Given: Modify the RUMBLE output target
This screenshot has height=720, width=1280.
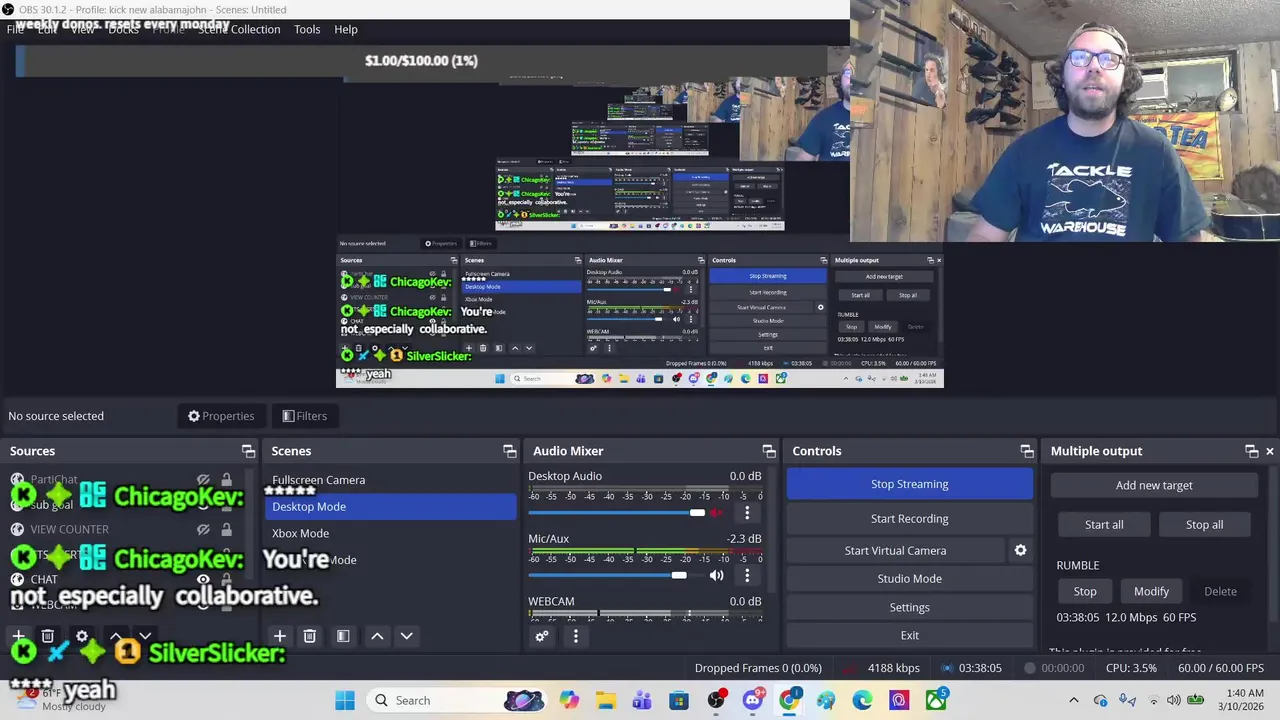Looking at the screenshot, I should [x=1151, y=591].
